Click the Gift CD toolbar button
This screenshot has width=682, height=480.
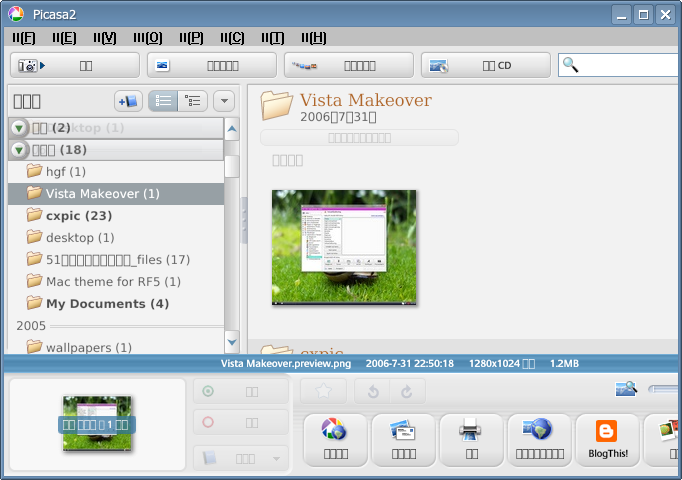[485, 65]
